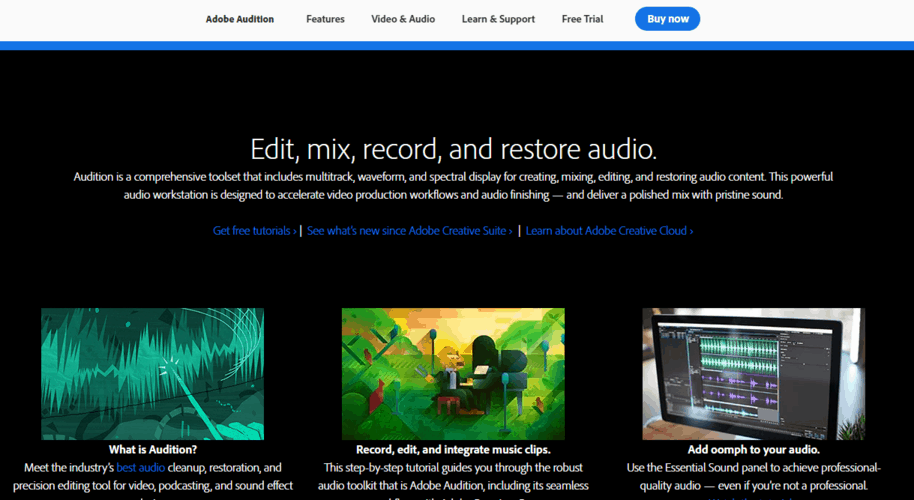Open the teal waveform illustration thumbnail

pyautogui.click(x=153, y=374)
